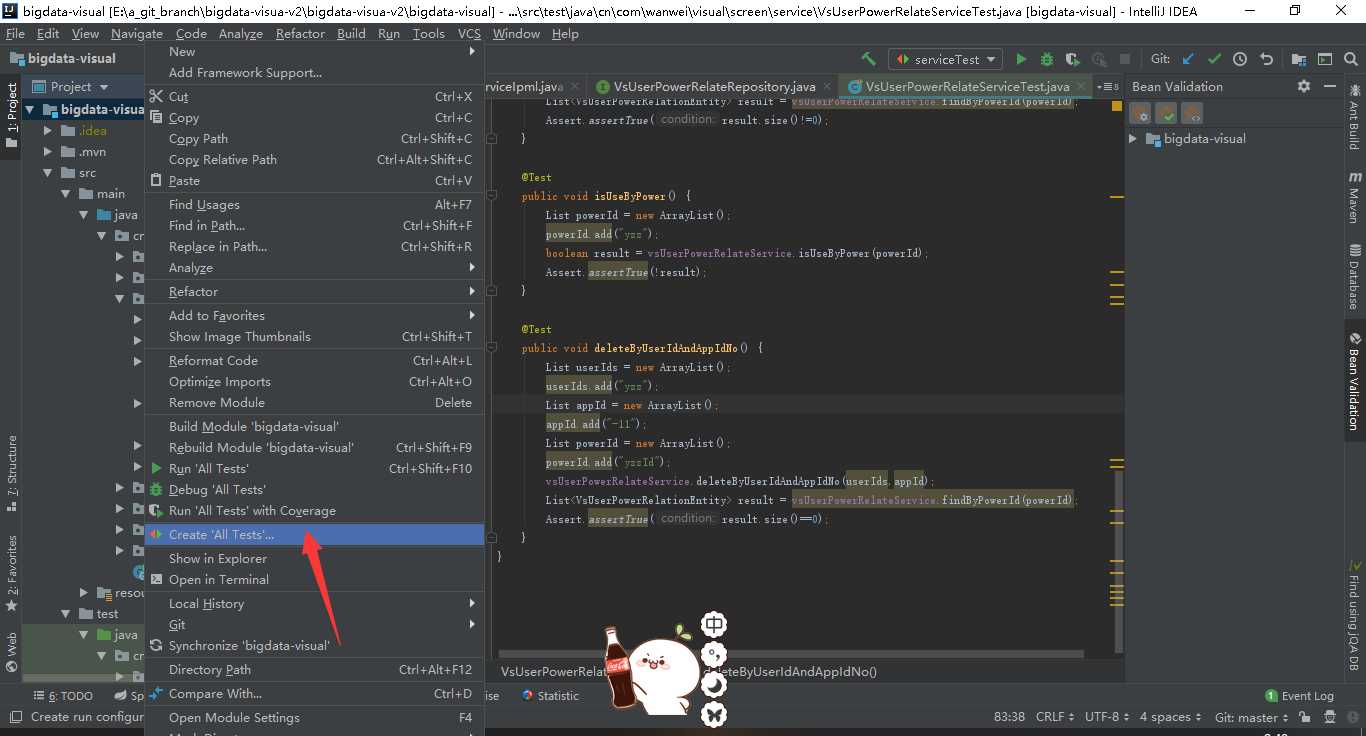Click the Git revert arrow icon
Viewport: 1366px width, 736px height.
coord(1266,59)
